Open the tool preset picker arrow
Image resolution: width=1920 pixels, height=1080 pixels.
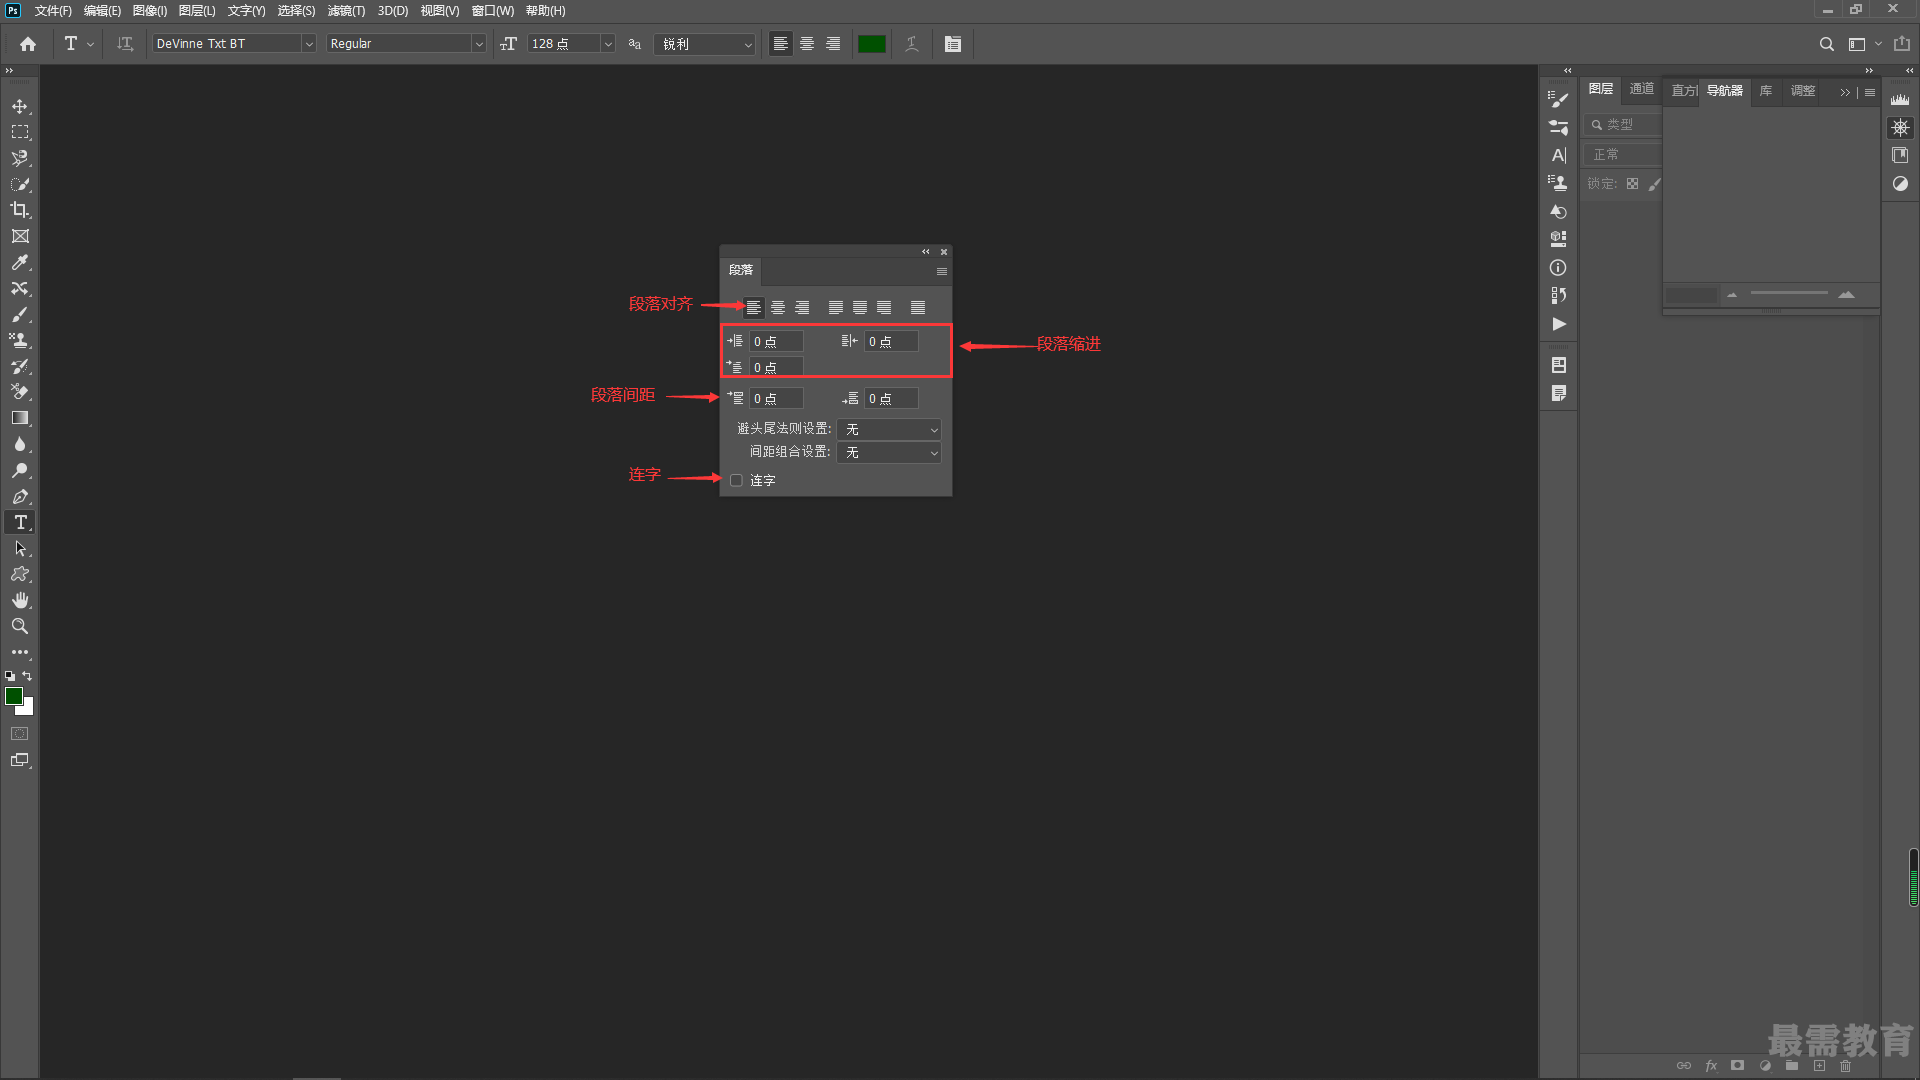tap(90, 44)
